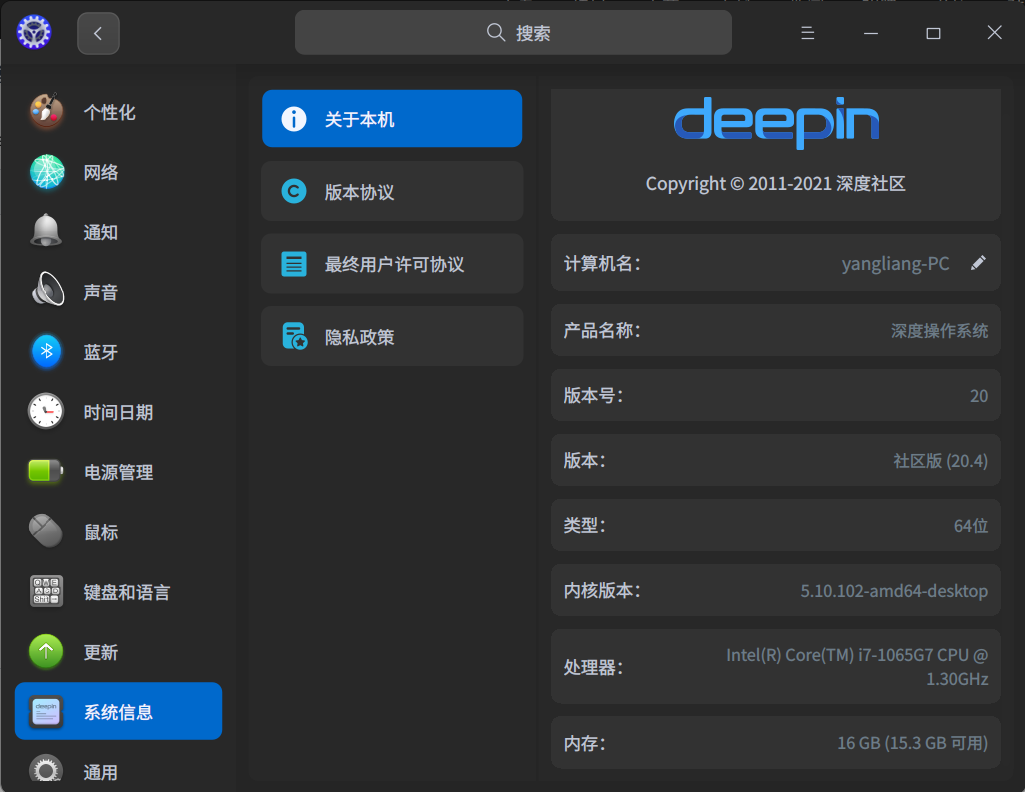The width and height of the screenshot is (1025, 792).
Task: Open 通知 settings label
Action: (x=101, y=232)
